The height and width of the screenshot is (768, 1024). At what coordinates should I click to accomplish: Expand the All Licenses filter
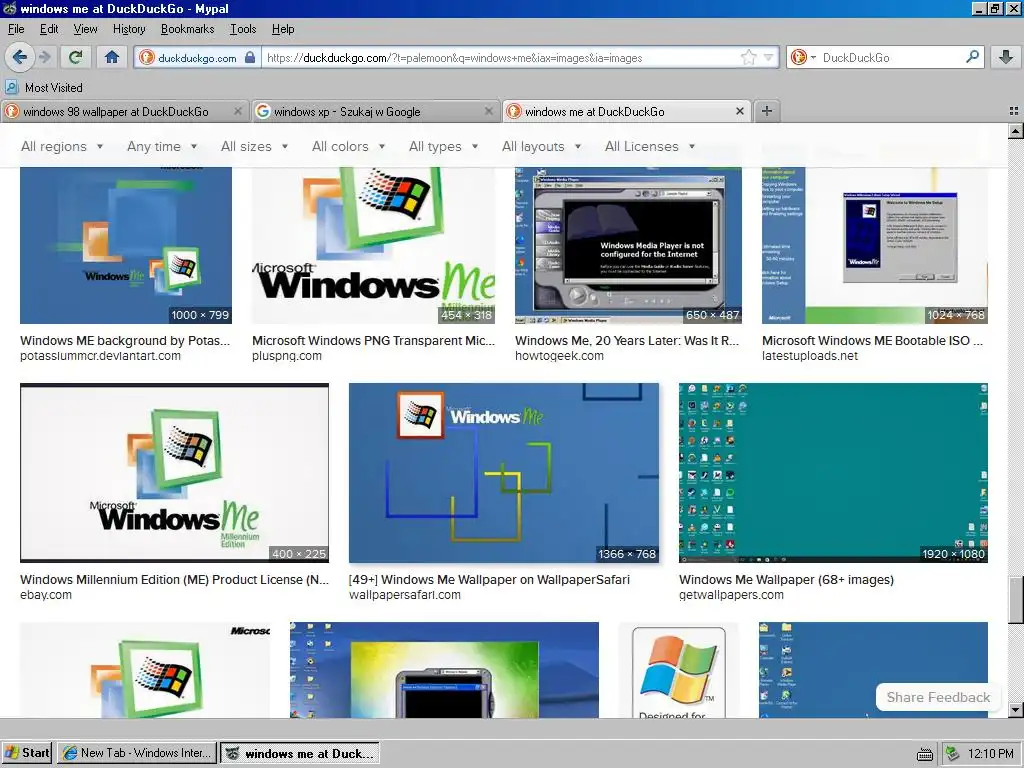tap(650, 146)
